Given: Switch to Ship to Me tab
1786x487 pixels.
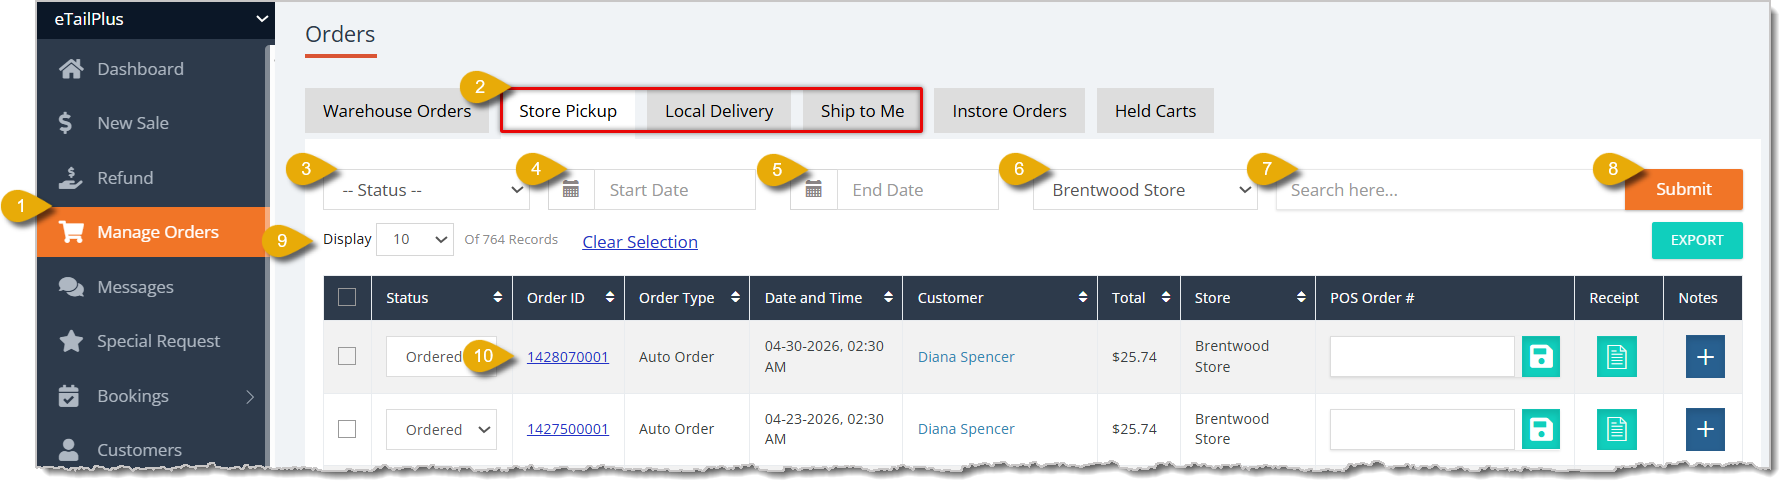Looking at the screenshot, I should pyautogui.click(x=862, y=111).
